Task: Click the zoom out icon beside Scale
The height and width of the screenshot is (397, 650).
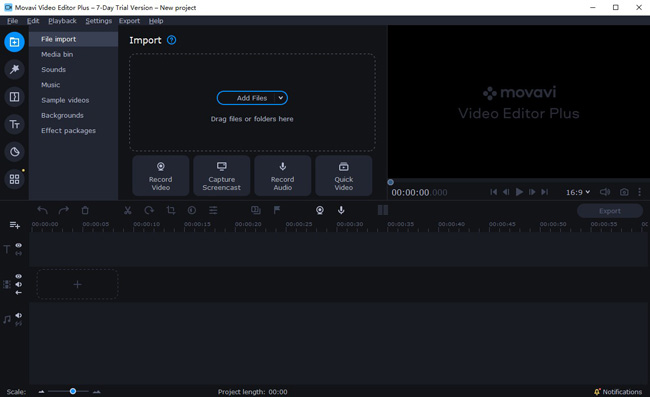Action: click(x=41, y=392)
